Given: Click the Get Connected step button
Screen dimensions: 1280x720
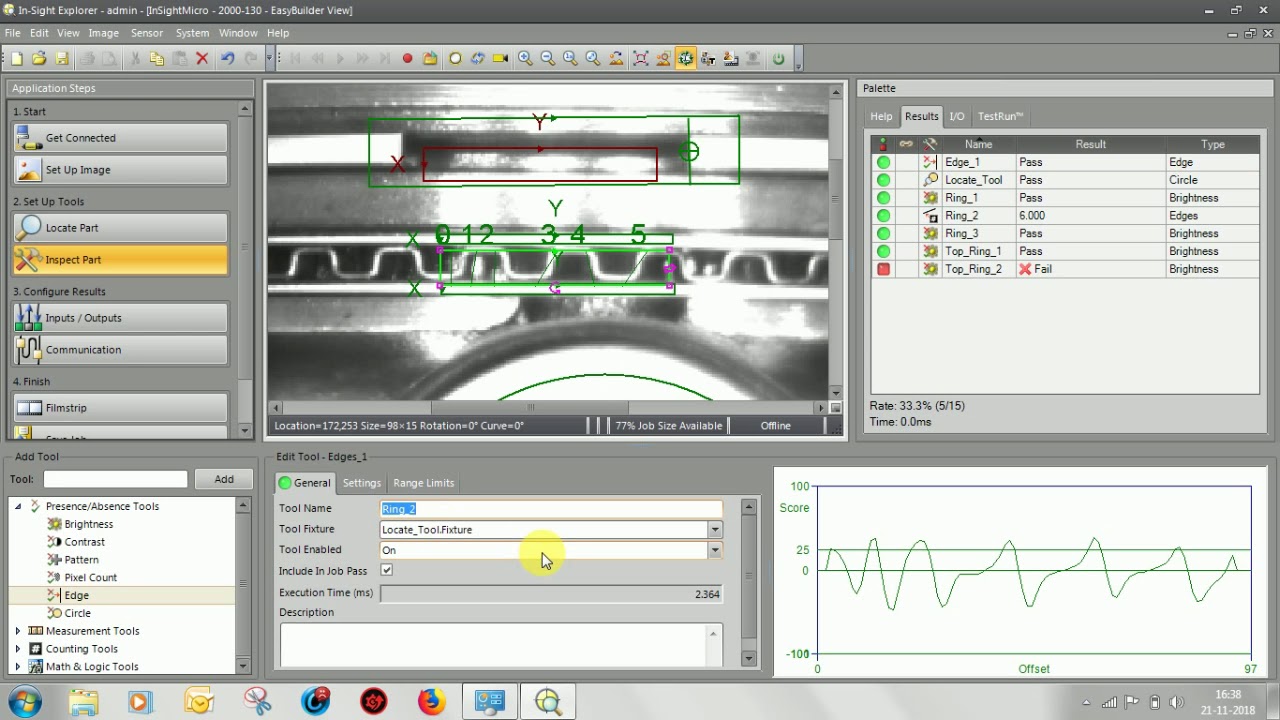Looking at the screenshot, I should 121,138.
